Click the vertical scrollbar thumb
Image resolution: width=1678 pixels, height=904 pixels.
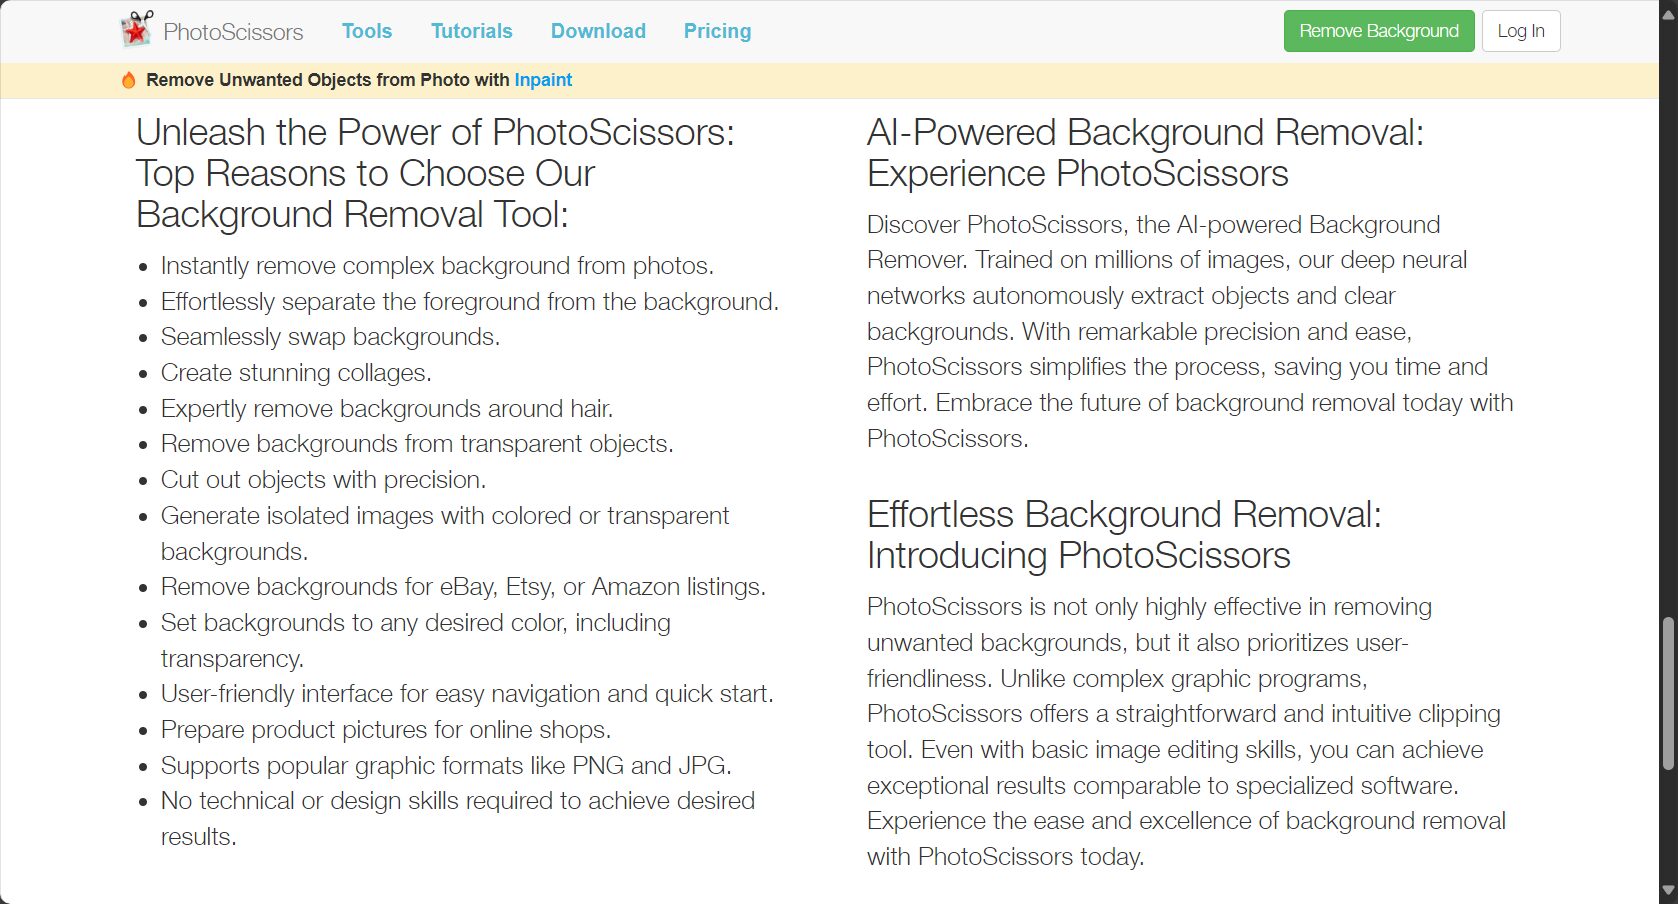(x=1668, y=694)
